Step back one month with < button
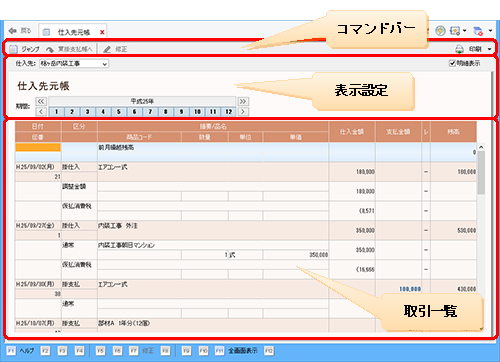This screenshot has height=362, width=500. (41, 111)
